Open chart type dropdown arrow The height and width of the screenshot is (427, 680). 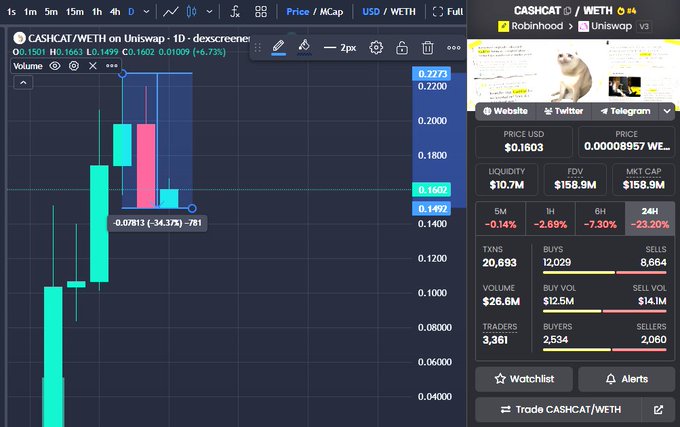tap(209, 12)
